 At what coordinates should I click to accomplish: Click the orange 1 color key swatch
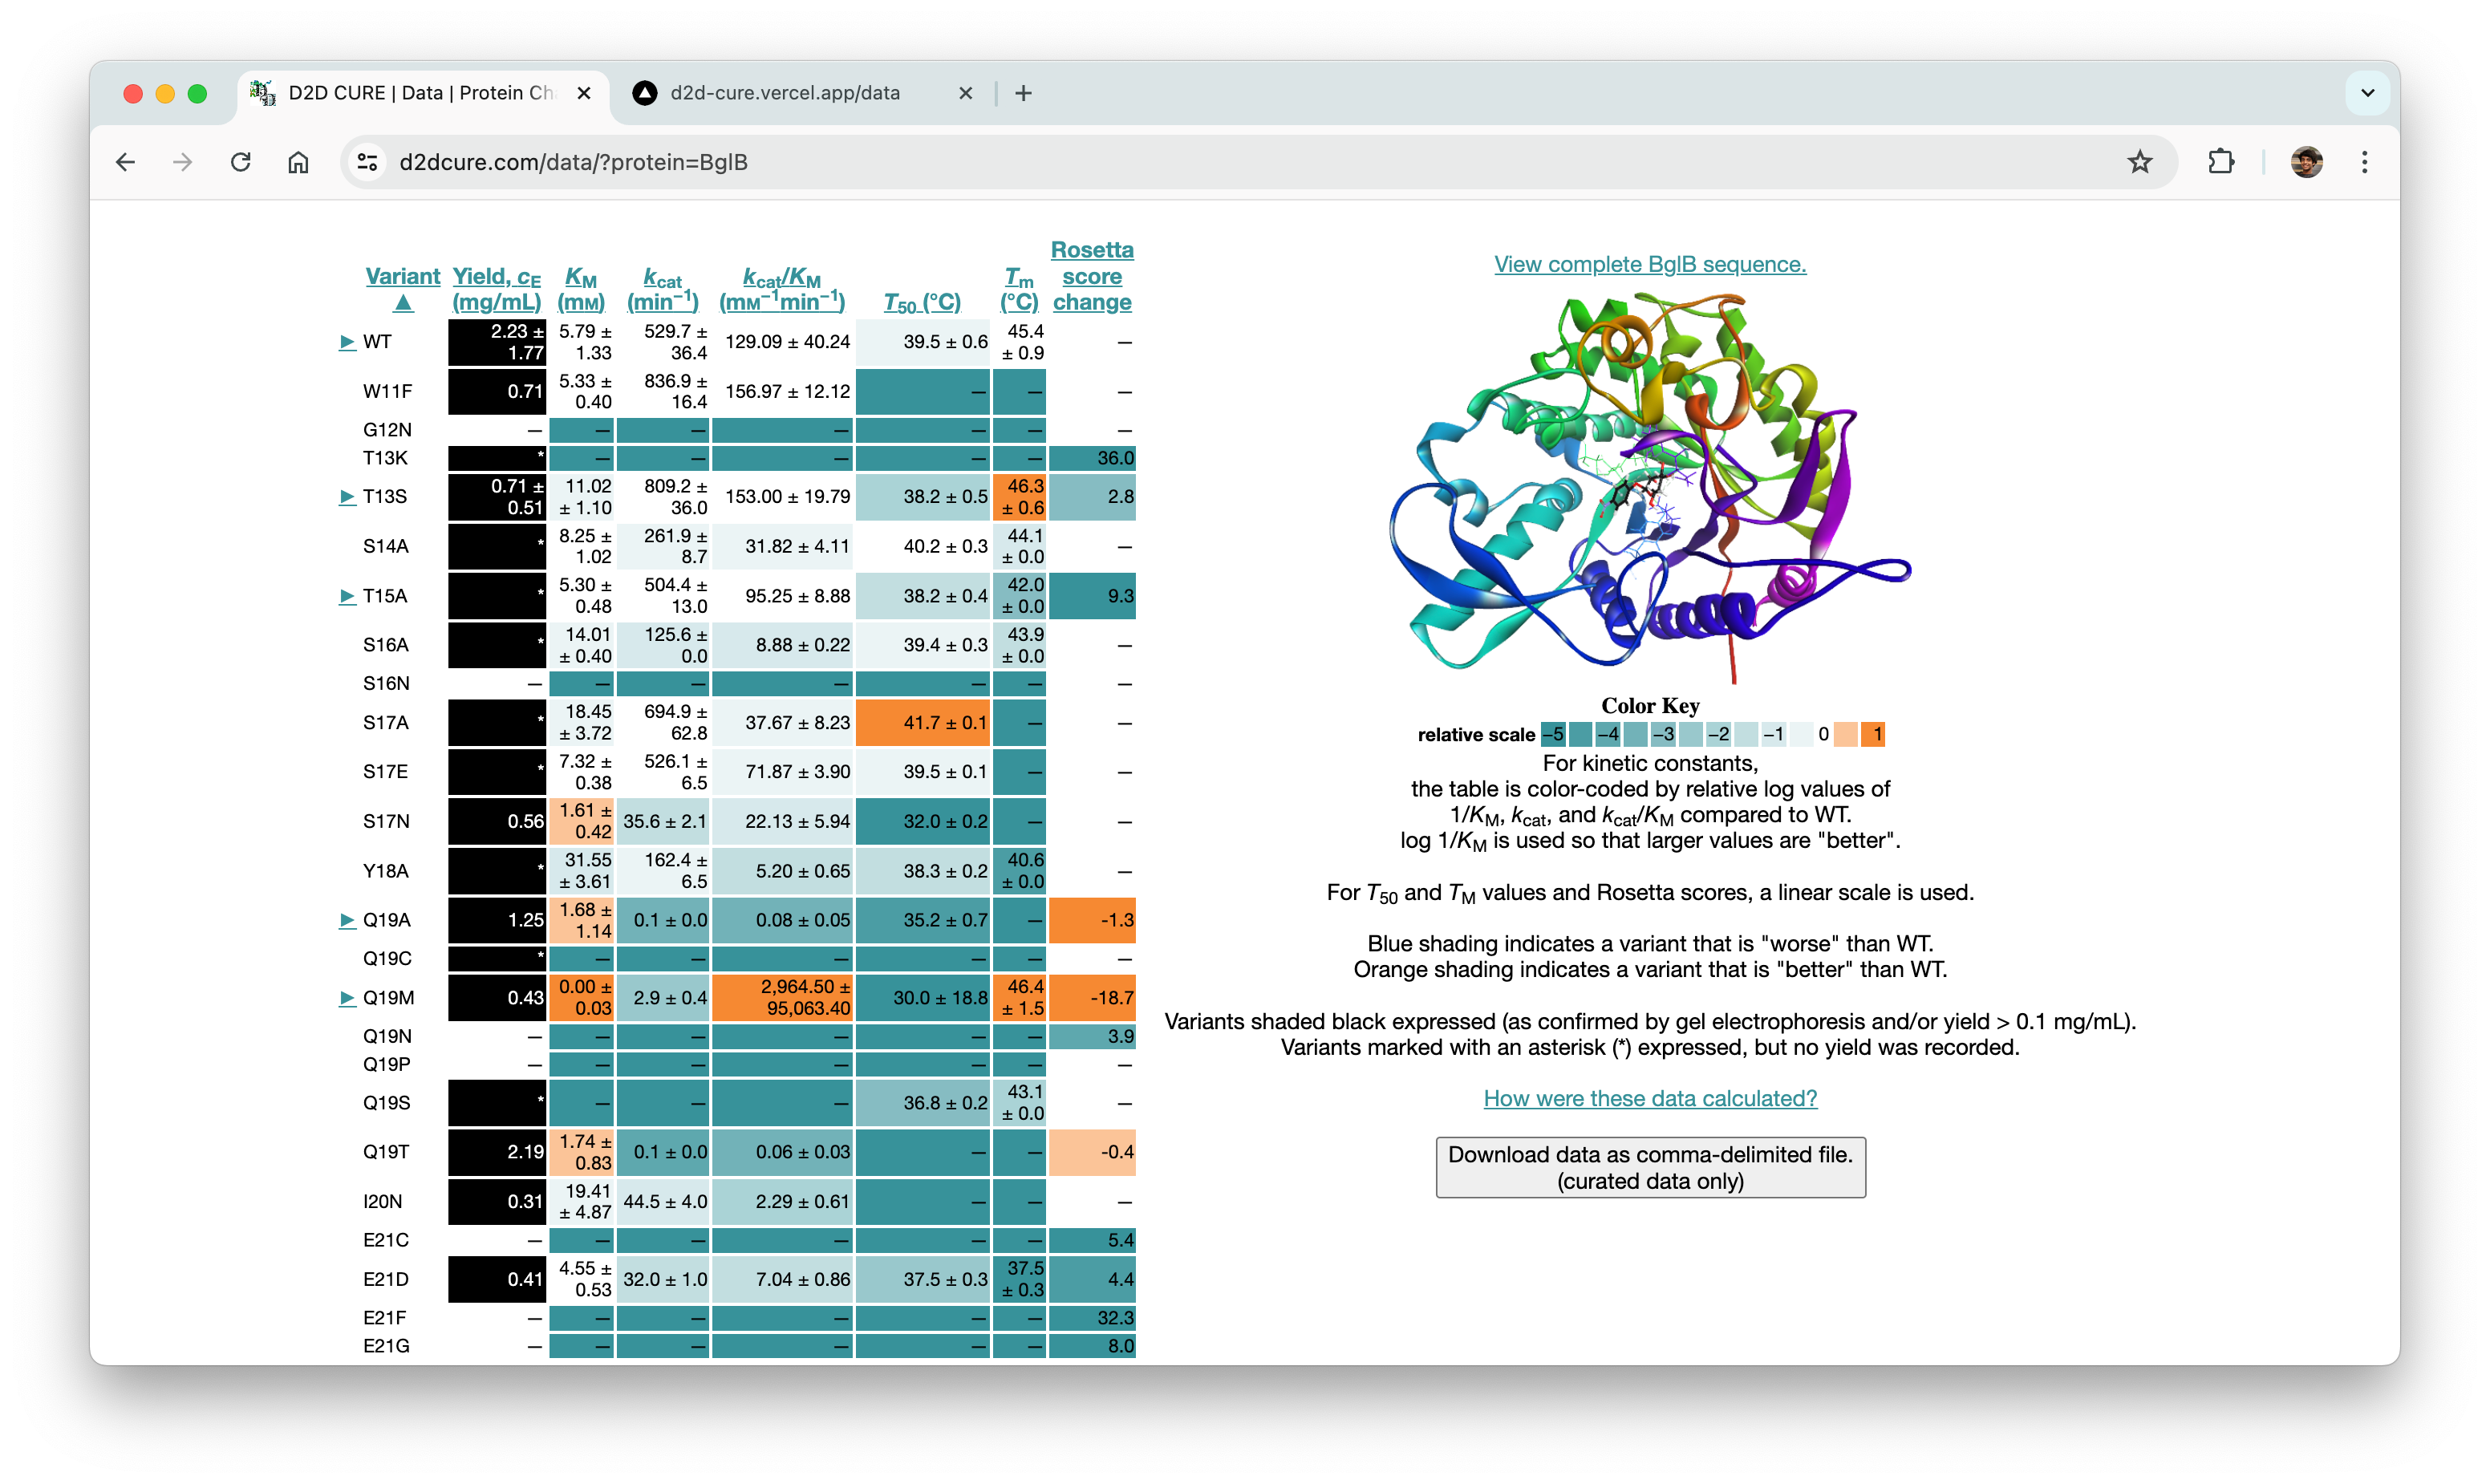click(1873, 734)
